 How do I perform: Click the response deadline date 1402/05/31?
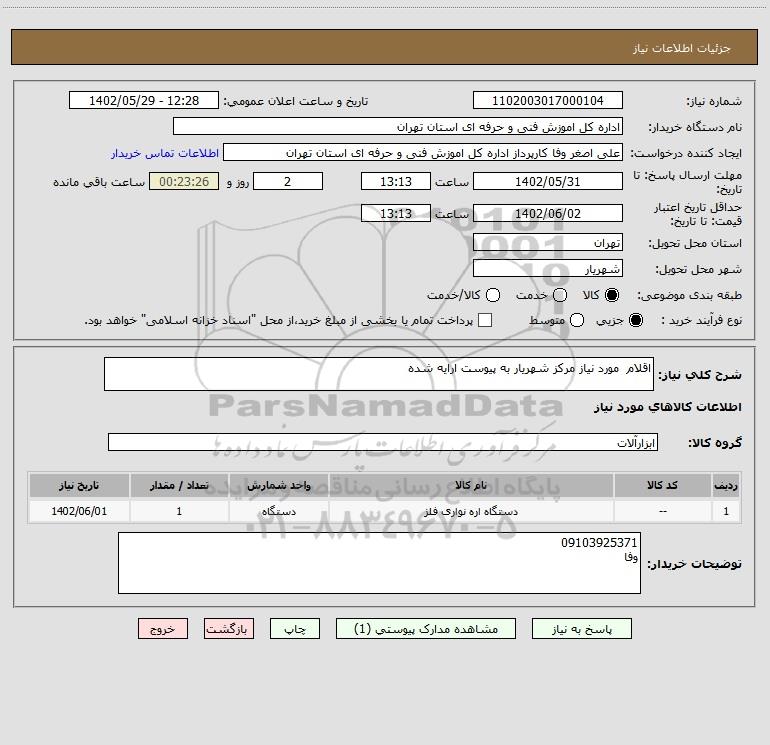[x=548, y=181]
